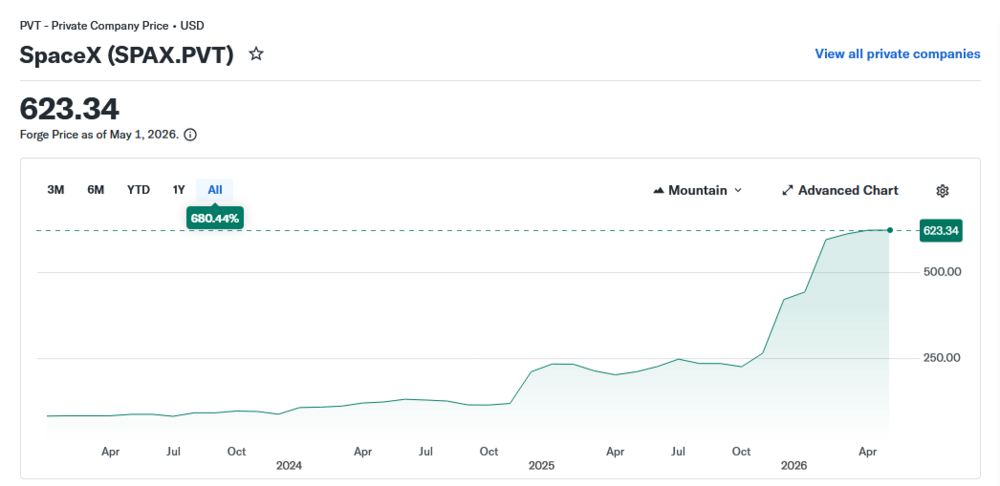Open View all private companies link

pos(897,54)
